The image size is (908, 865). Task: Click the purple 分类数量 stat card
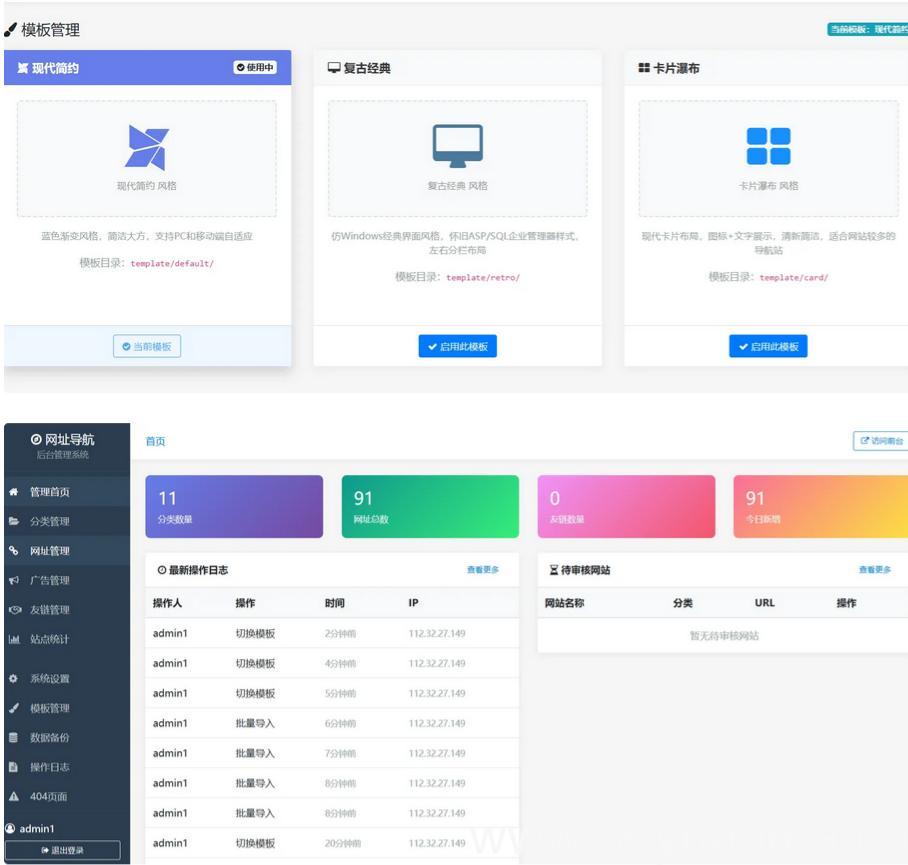tap(234, 507)
